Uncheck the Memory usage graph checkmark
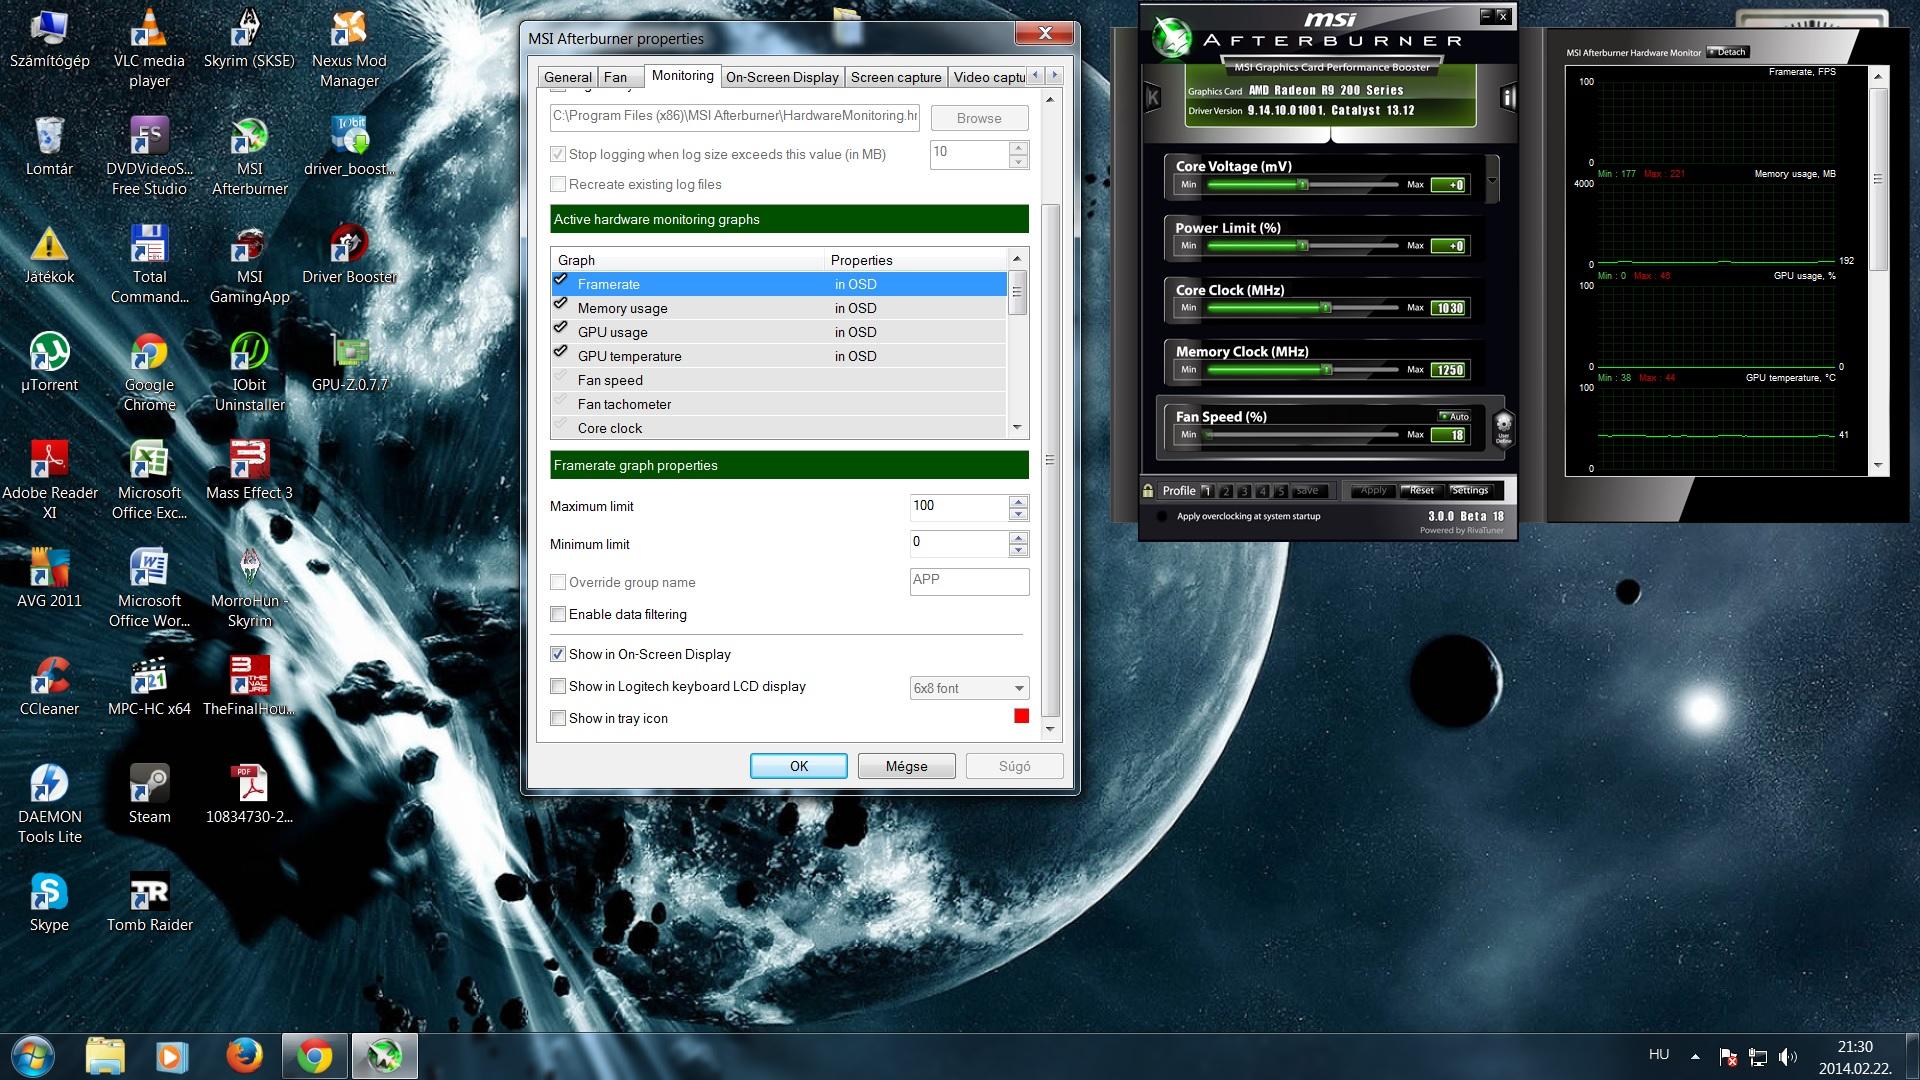This screenshot has height=1080, width=1920. click(x=560, y=304)
